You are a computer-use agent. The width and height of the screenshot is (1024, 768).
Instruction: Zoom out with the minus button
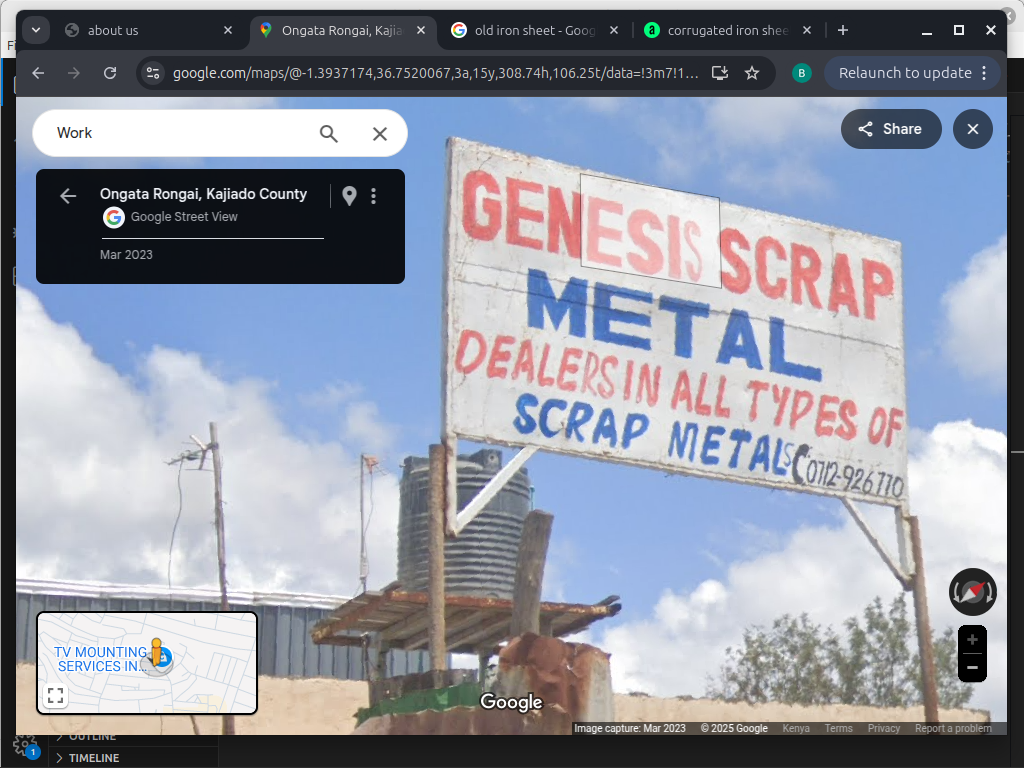pyautogui.click(x=972, y=667)
